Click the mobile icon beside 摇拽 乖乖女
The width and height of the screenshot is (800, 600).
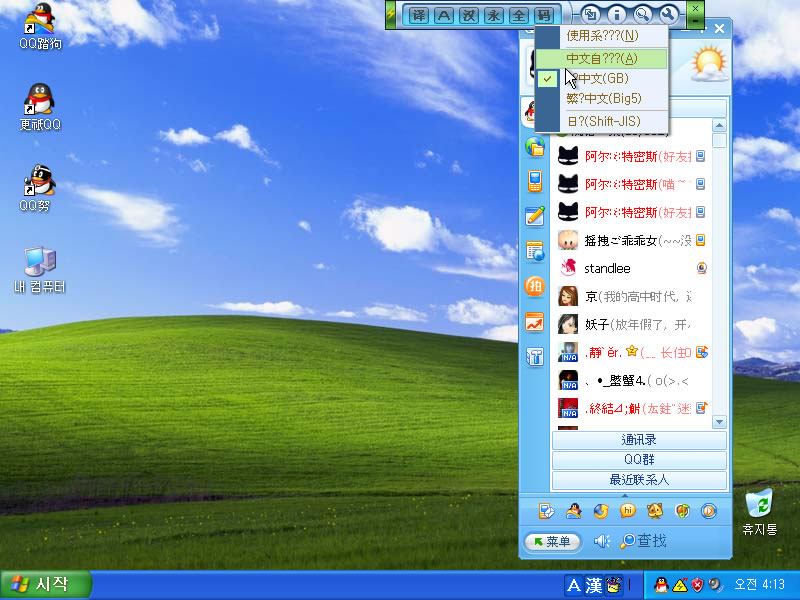[701, 240]
